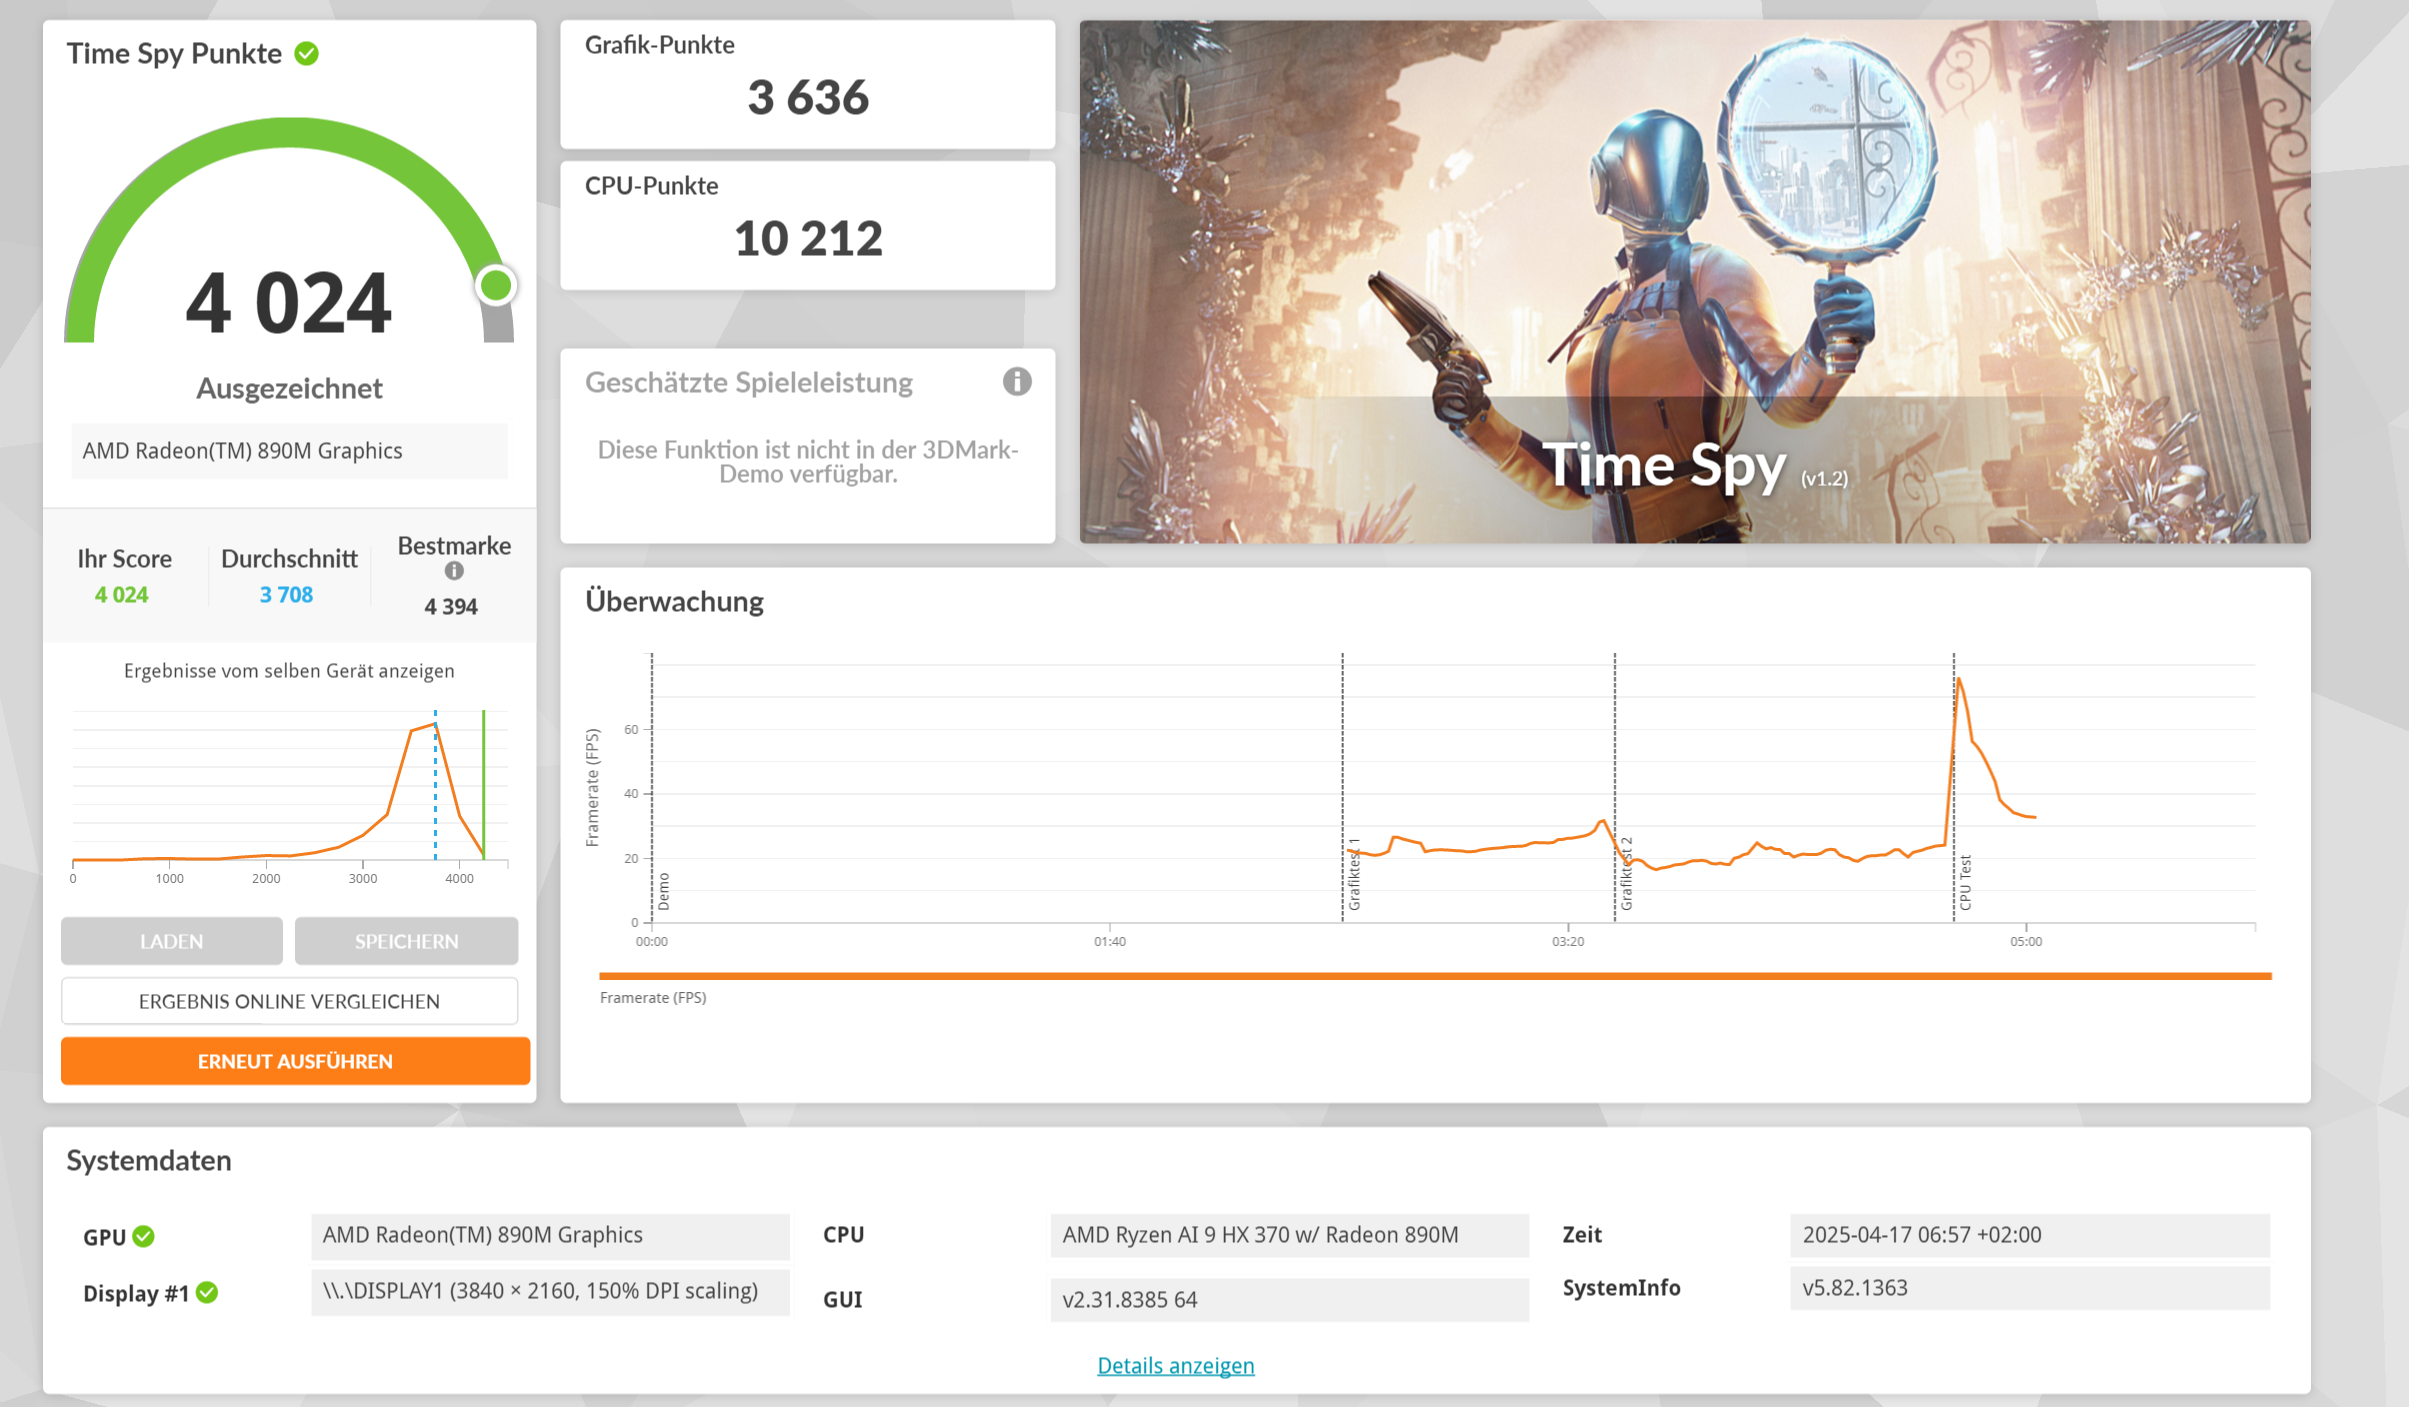Screen dimensions: 2409x1407
Task: Click the green validation check next to GPU
Action: [144, 1236]
